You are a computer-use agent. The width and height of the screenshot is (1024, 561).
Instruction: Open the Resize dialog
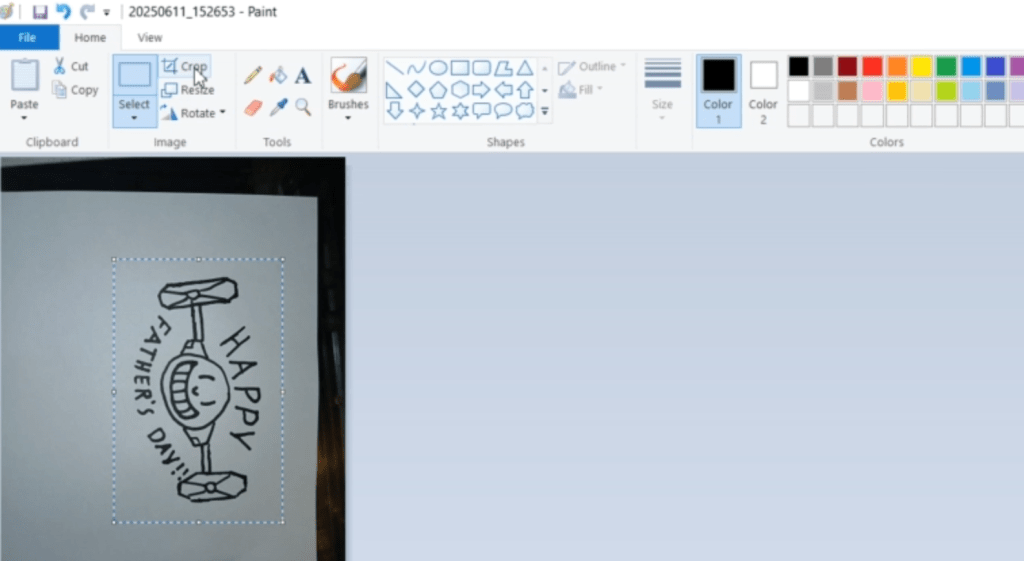point(187,90)
